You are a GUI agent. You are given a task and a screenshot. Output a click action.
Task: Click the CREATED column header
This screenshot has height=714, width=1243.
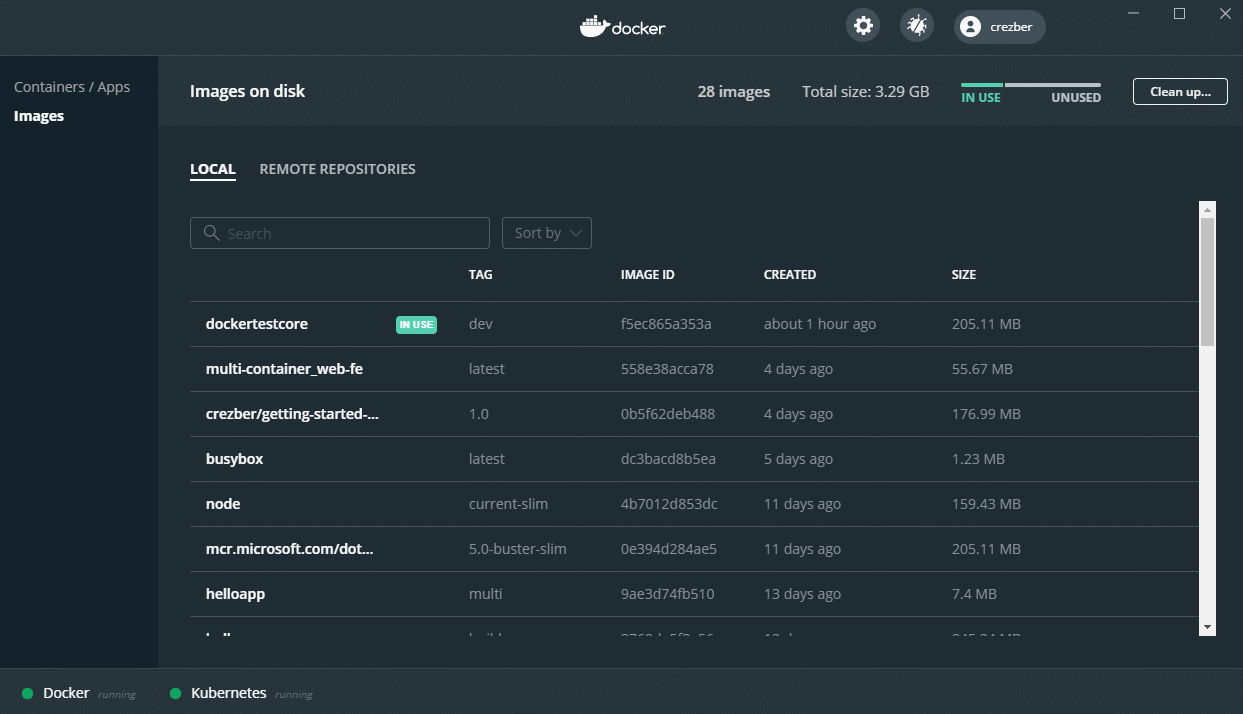790,274
